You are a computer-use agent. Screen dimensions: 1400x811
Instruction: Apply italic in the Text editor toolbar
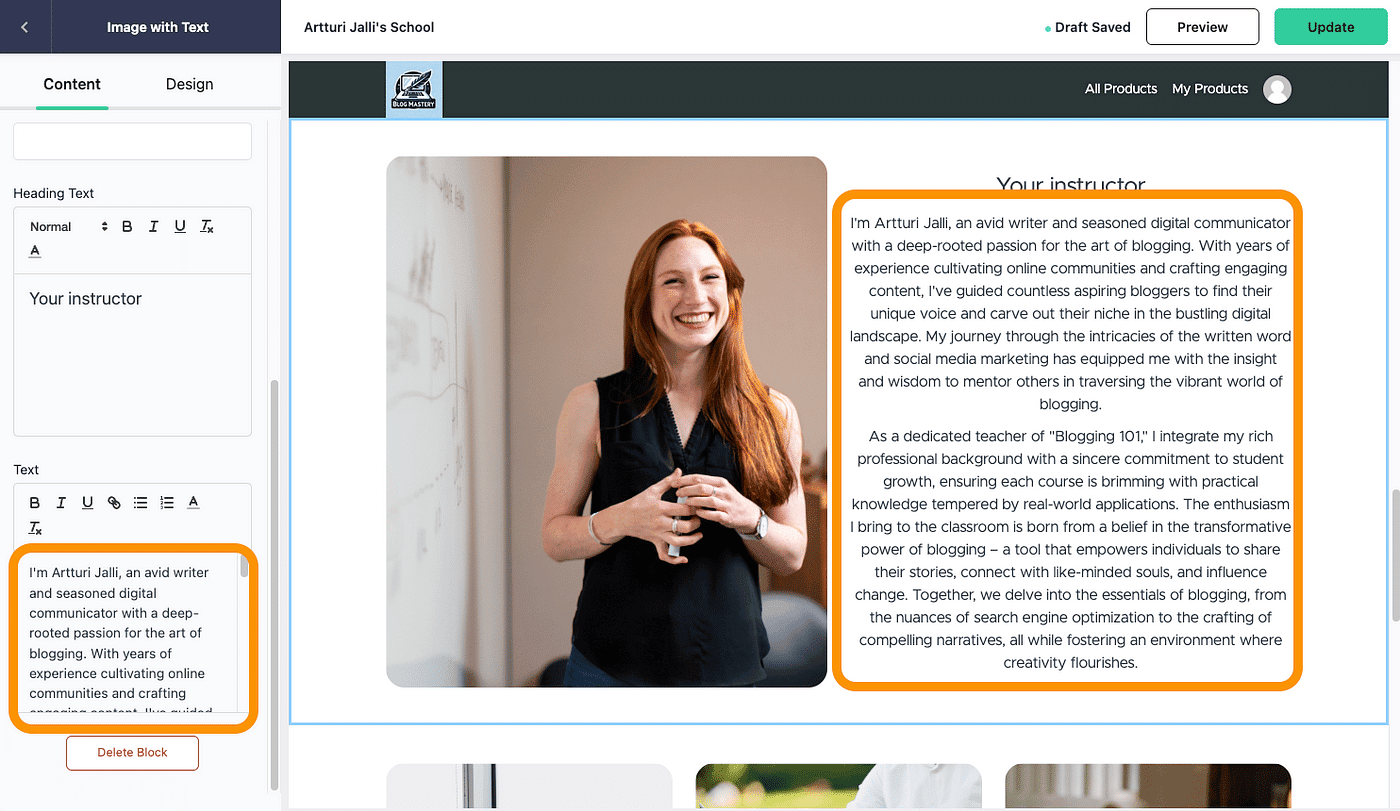coord(61,503)
